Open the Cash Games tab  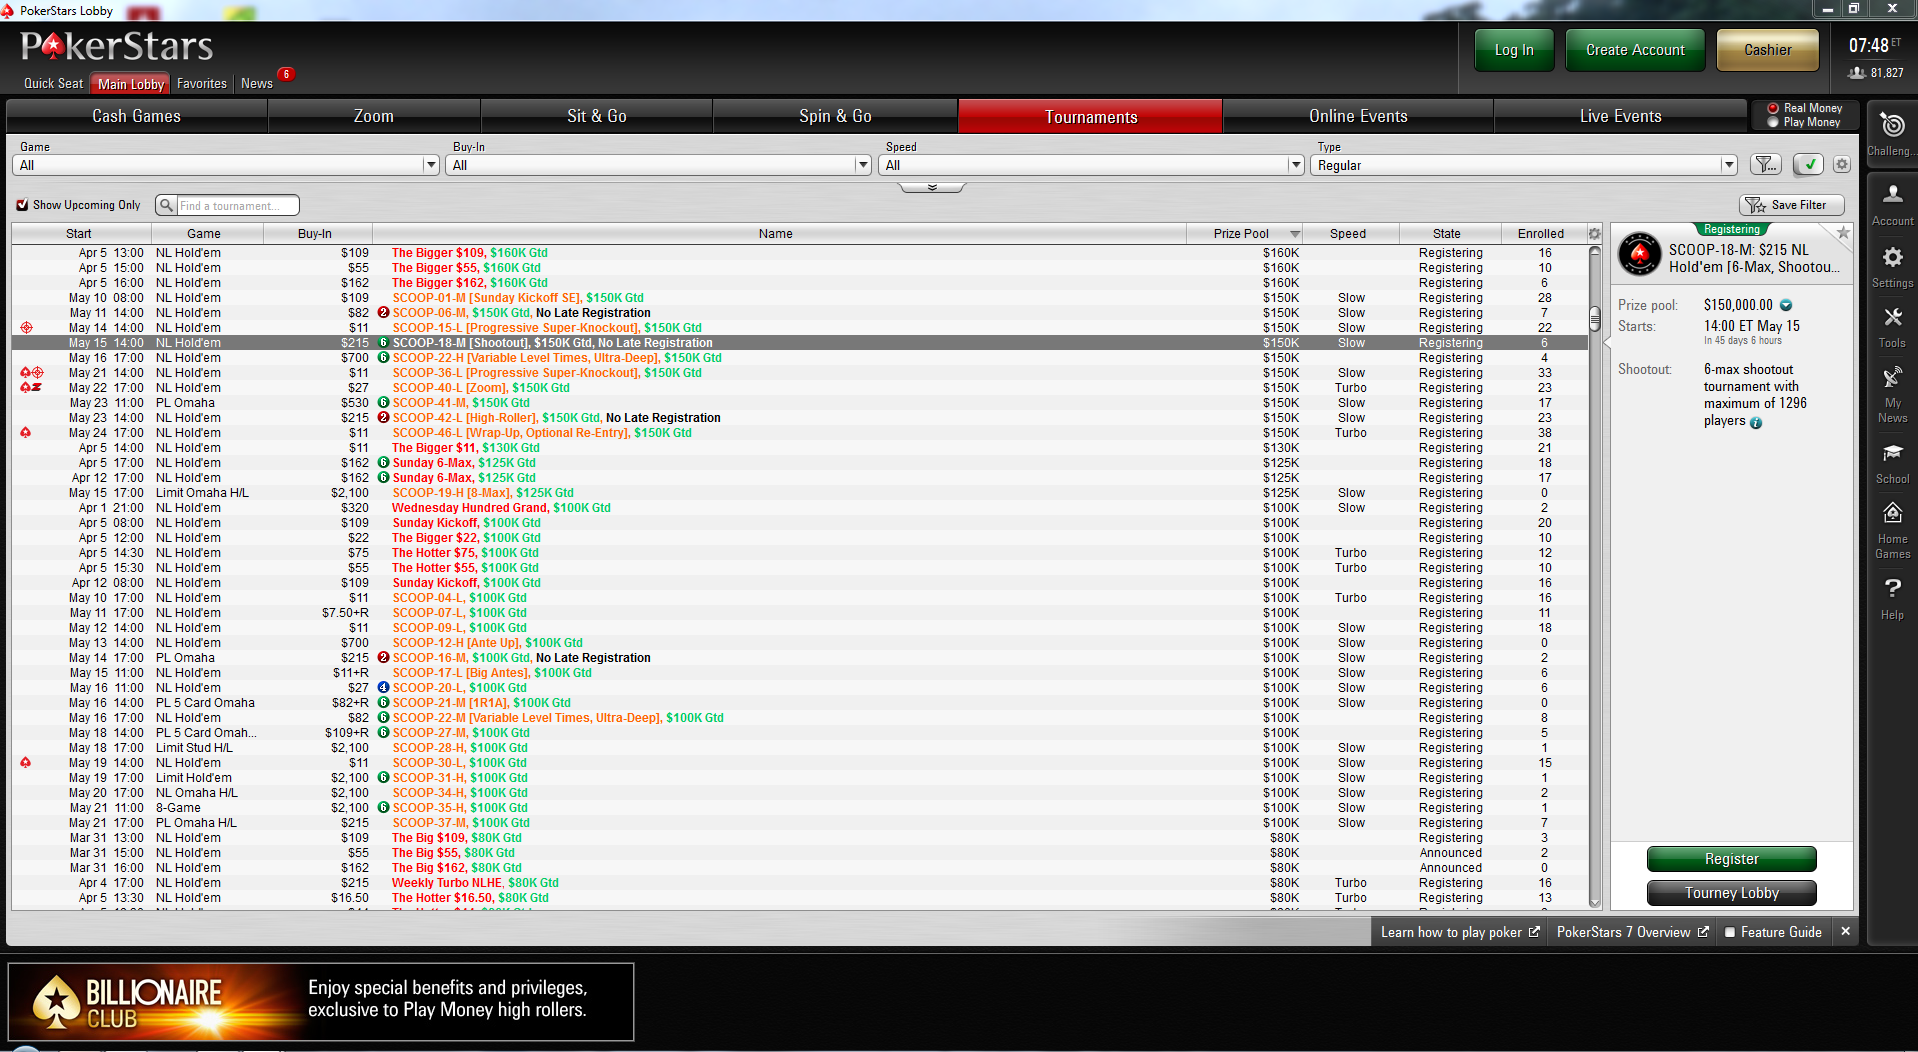[x=136, y=116]
